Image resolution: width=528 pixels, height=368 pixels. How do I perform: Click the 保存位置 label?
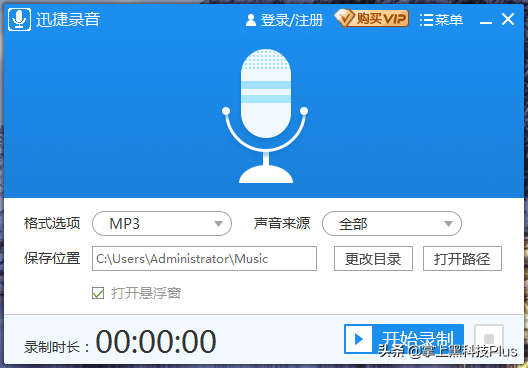(x=52, y=258)
